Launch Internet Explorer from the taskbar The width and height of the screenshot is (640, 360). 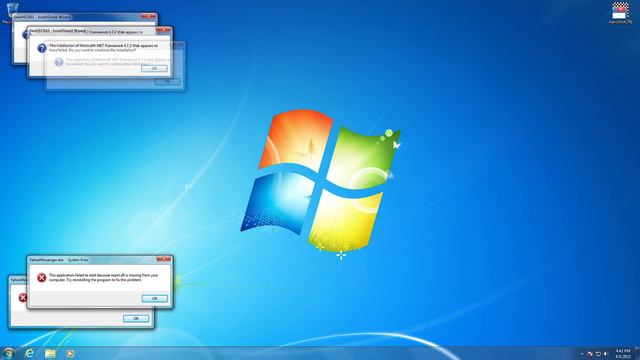tap(29, 353)
